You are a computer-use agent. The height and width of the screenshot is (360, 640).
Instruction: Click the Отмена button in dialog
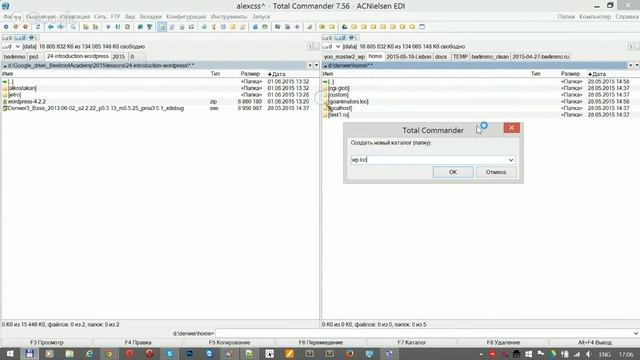point(496,172)
